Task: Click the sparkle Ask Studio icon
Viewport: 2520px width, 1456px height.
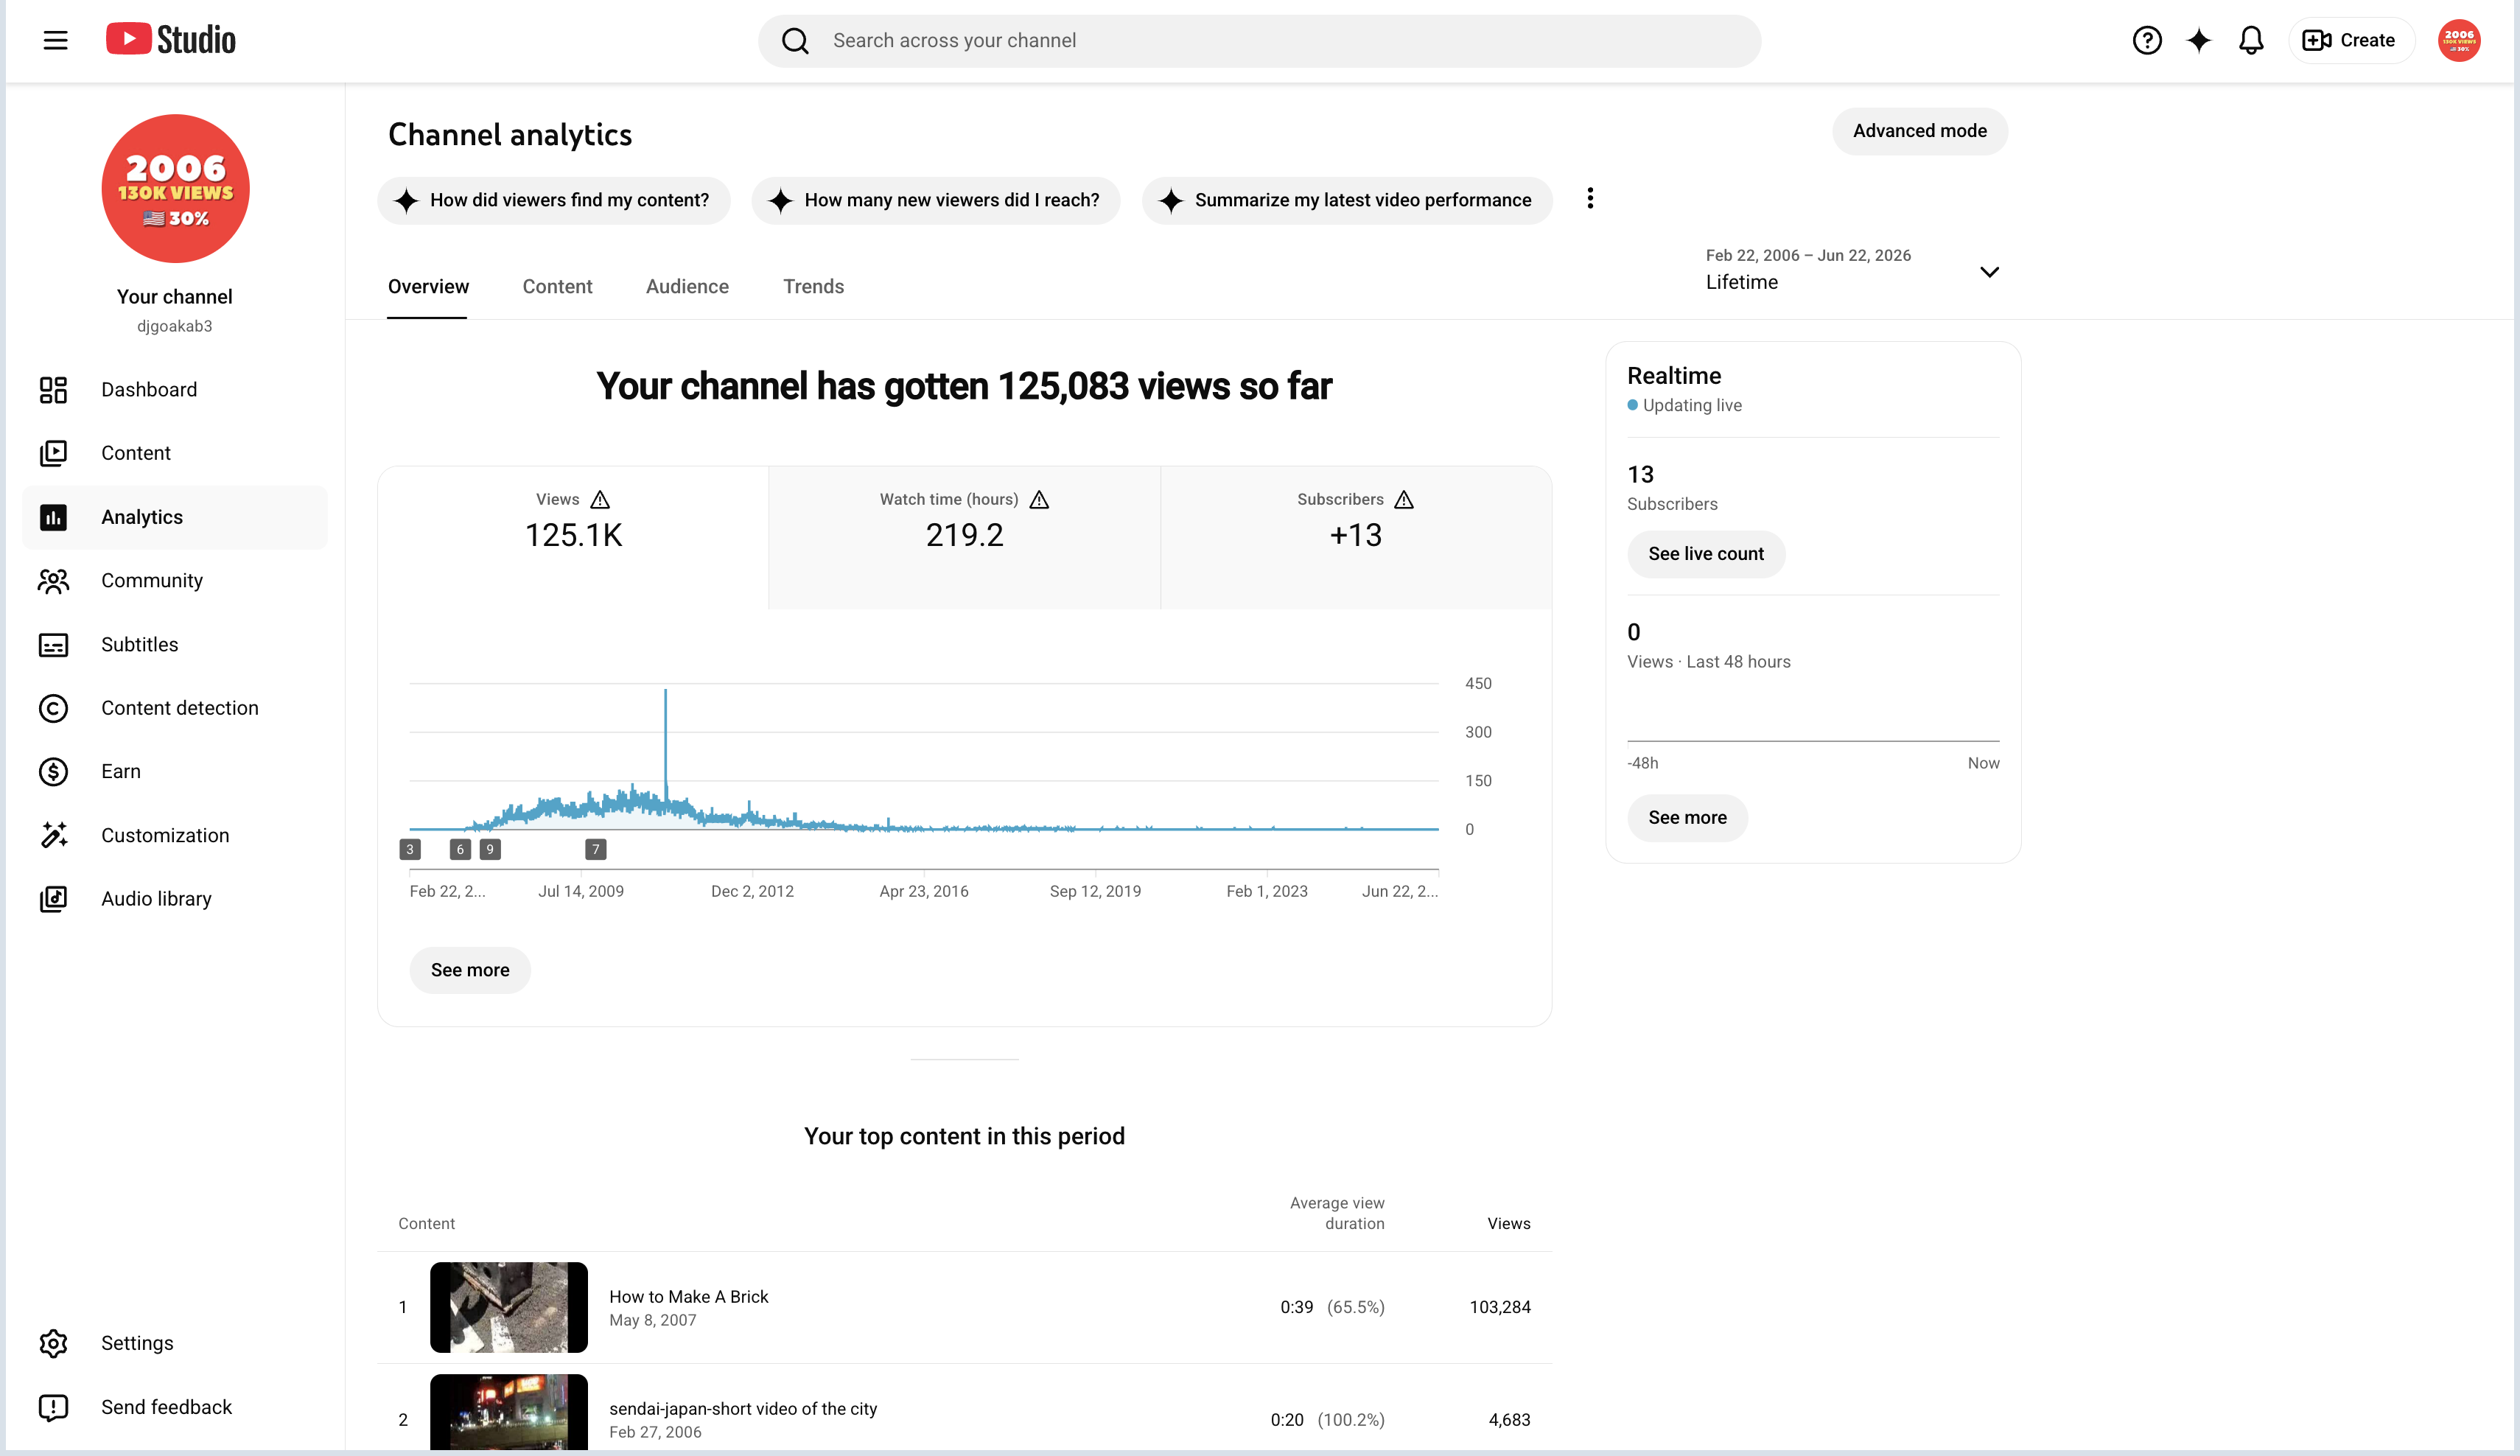Action: [2198, 40]
